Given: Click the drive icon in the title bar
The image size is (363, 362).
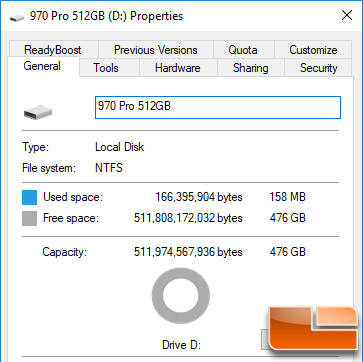Looking at the screenshot, I should 17,17.
